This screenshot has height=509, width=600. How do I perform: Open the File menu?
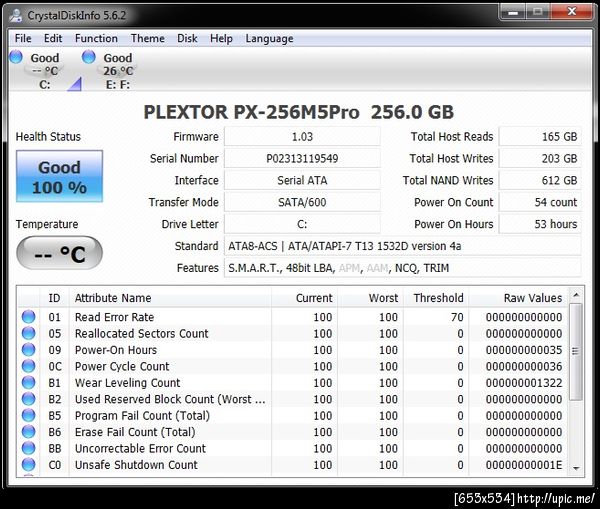click(23, 39)
